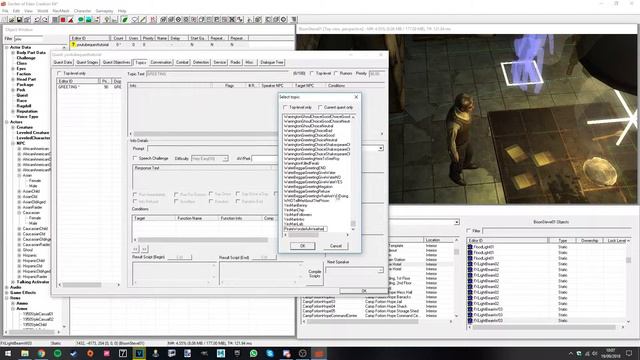
Task: Open the teal landscape editing toolbar icon
Action: click(x=89, y=20)
